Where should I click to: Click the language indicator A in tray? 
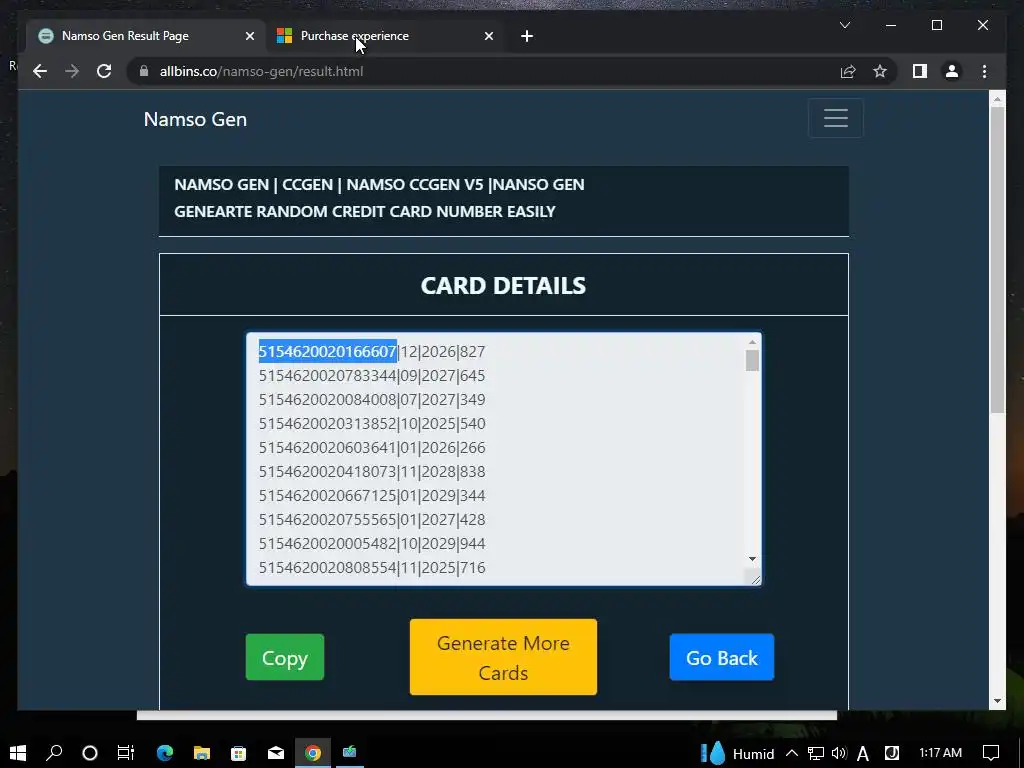tap(863, 753)
